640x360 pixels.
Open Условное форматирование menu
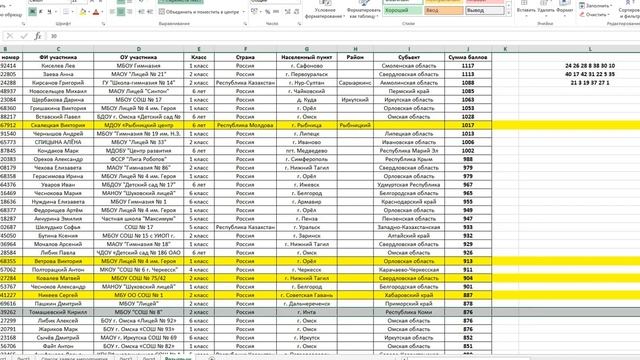325,9
